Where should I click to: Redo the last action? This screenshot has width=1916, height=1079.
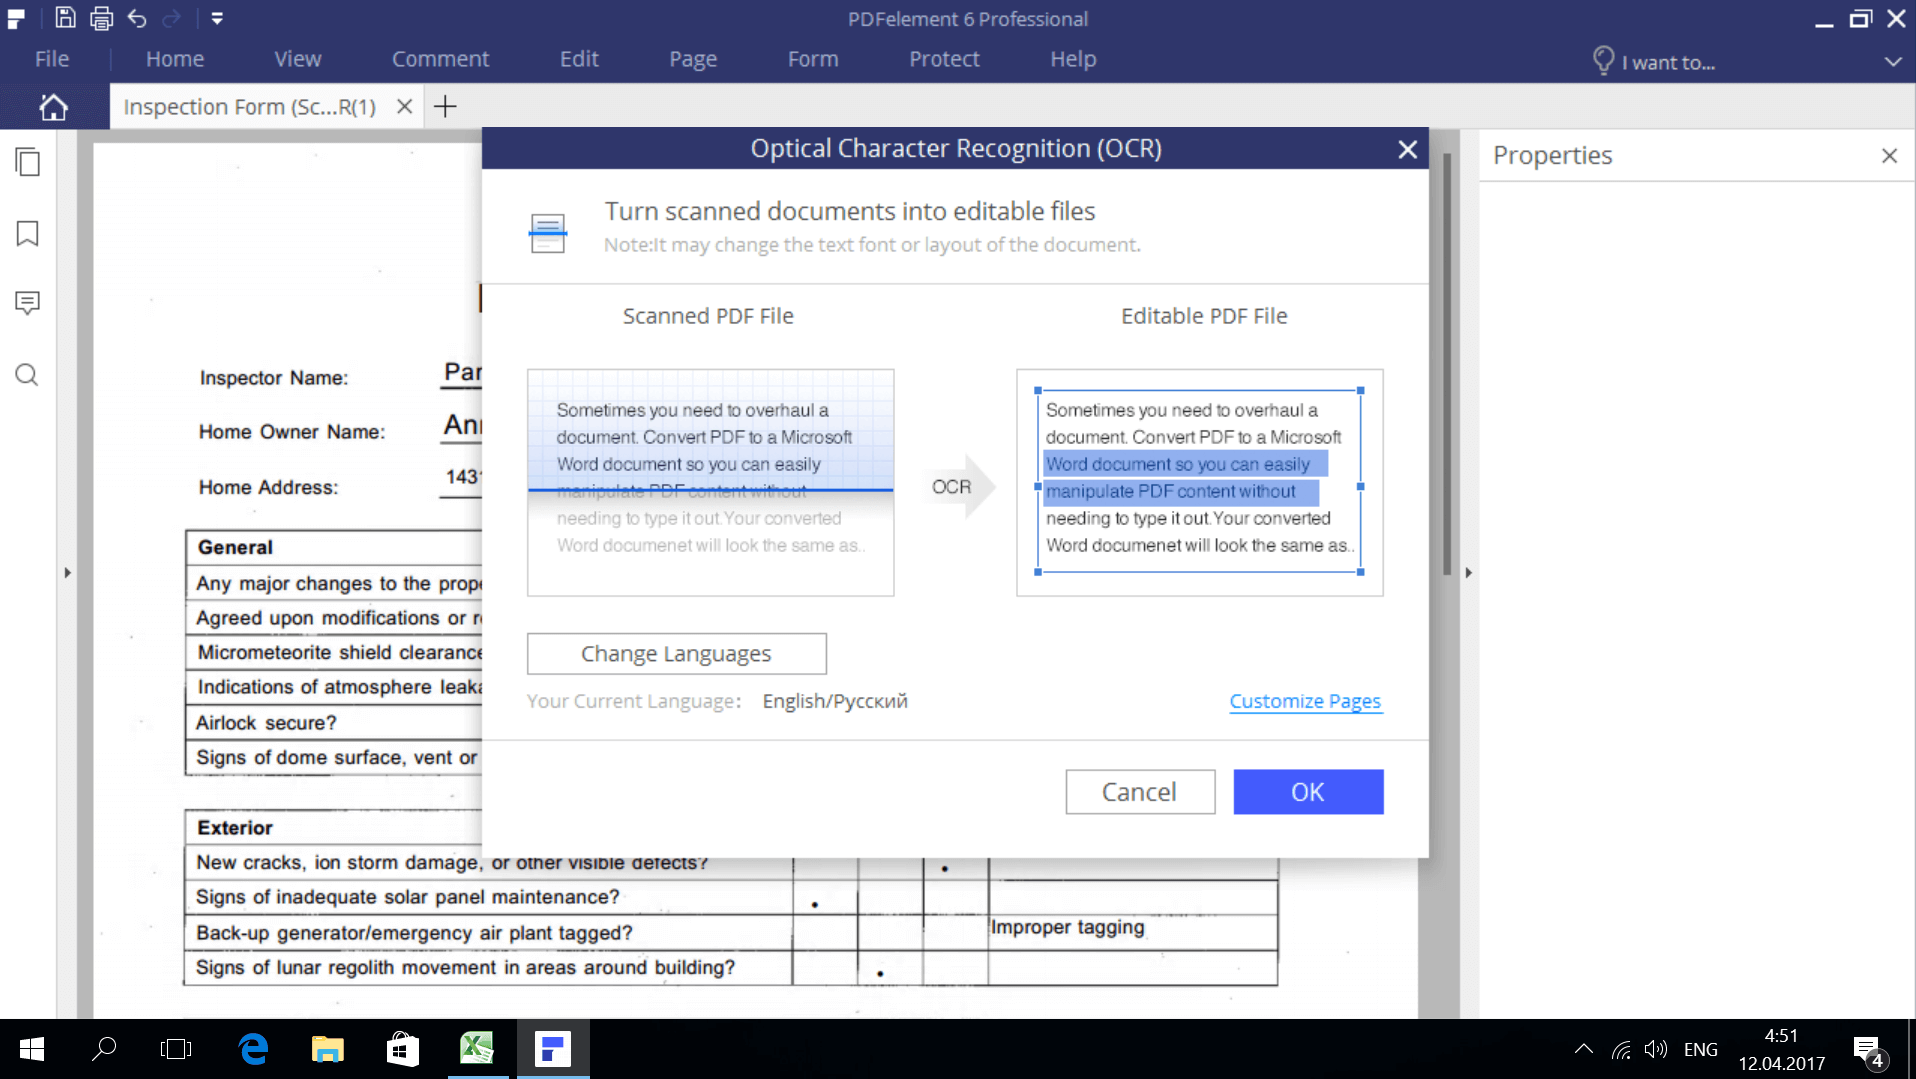(x=172, y=18)
